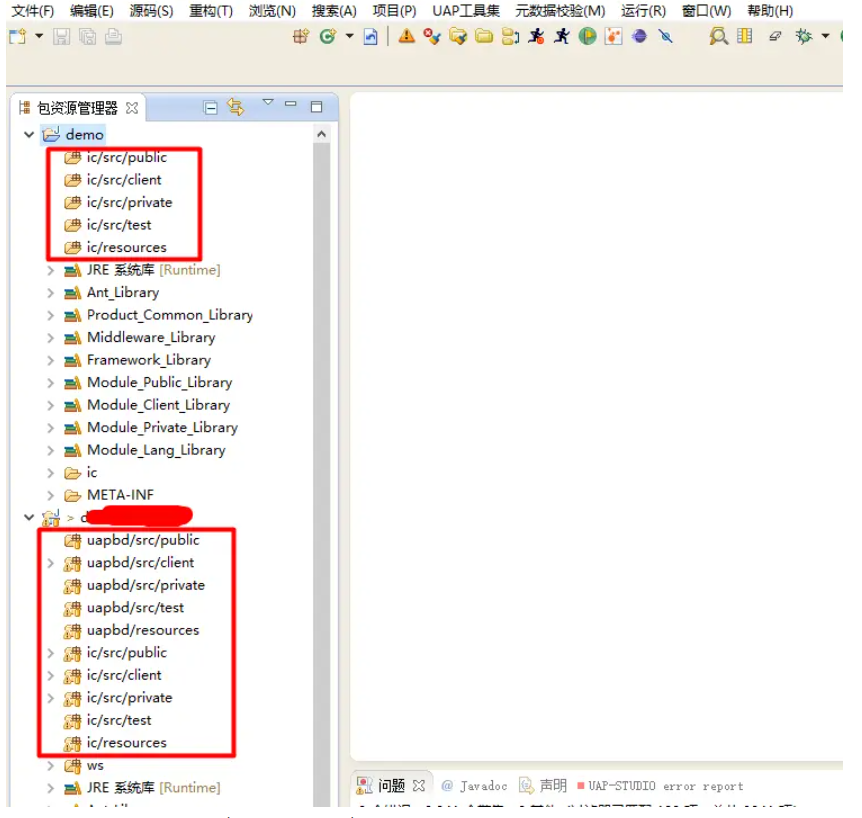
Task: Click the folder with brush icon
Action: pos(458,37)
